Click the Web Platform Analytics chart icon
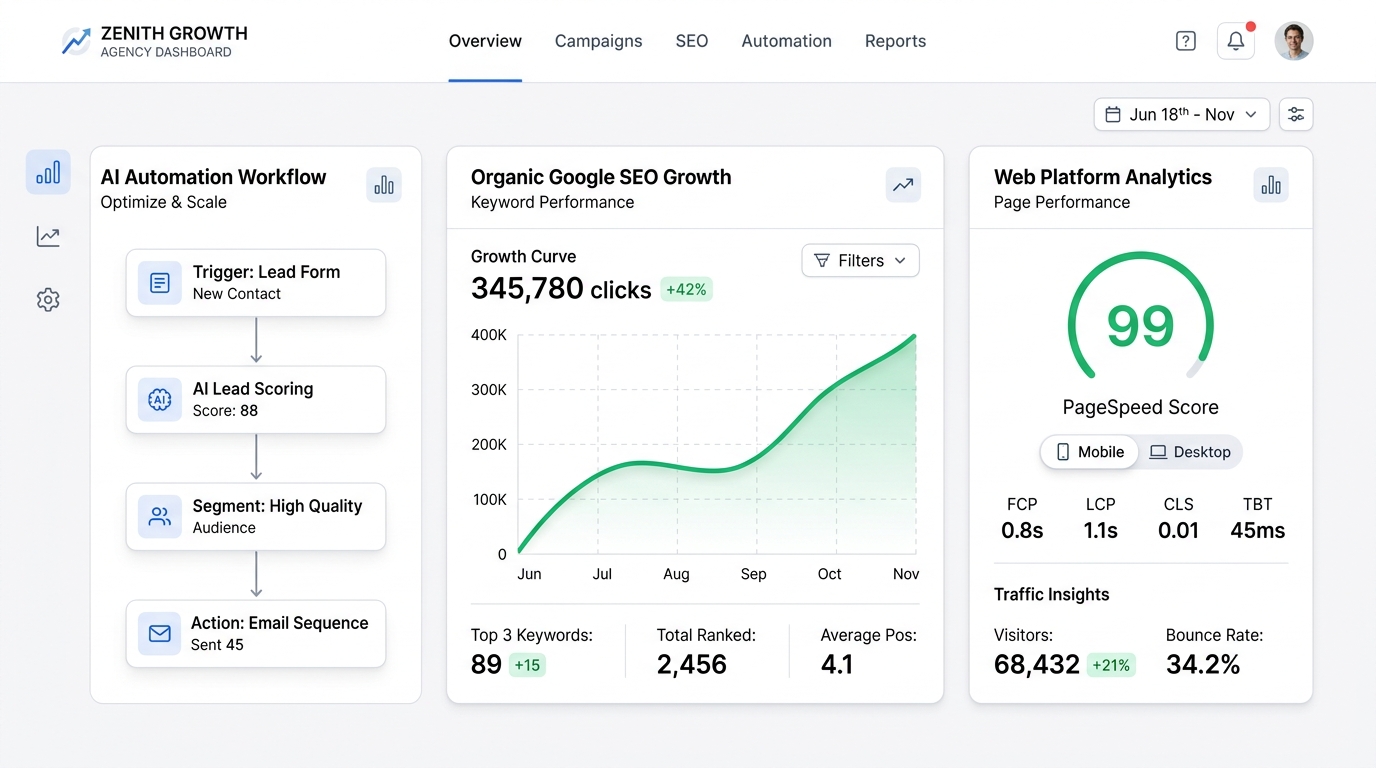The width and height of the screenshot is (1376, 768). (1271, 185)
